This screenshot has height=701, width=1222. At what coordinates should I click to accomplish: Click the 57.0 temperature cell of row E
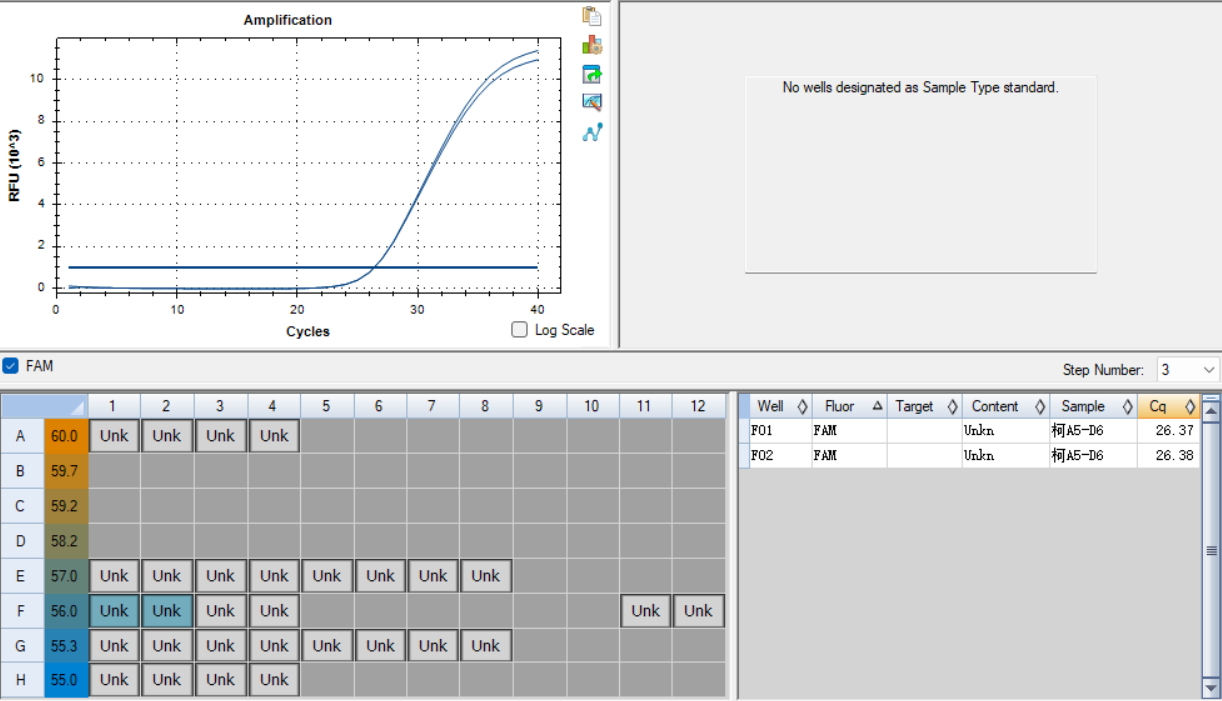(65, 576)
